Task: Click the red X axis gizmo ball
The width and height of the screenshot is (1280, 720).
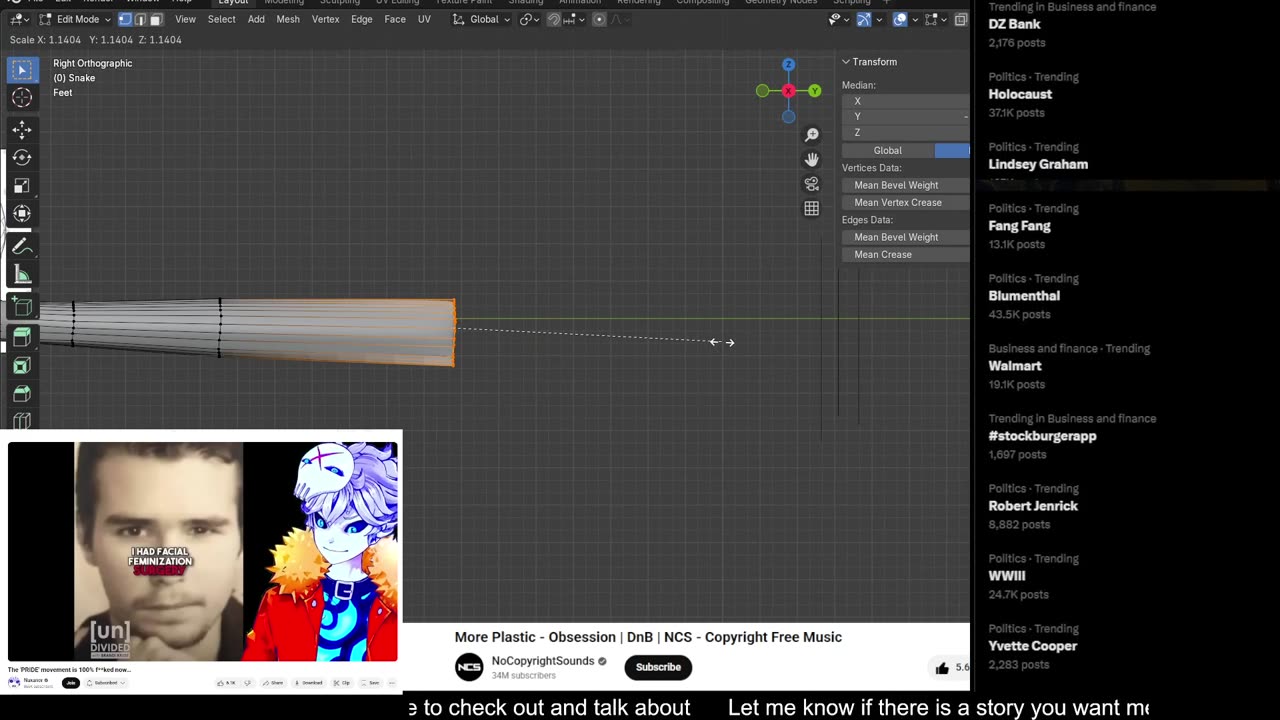Action: point(788,91)
